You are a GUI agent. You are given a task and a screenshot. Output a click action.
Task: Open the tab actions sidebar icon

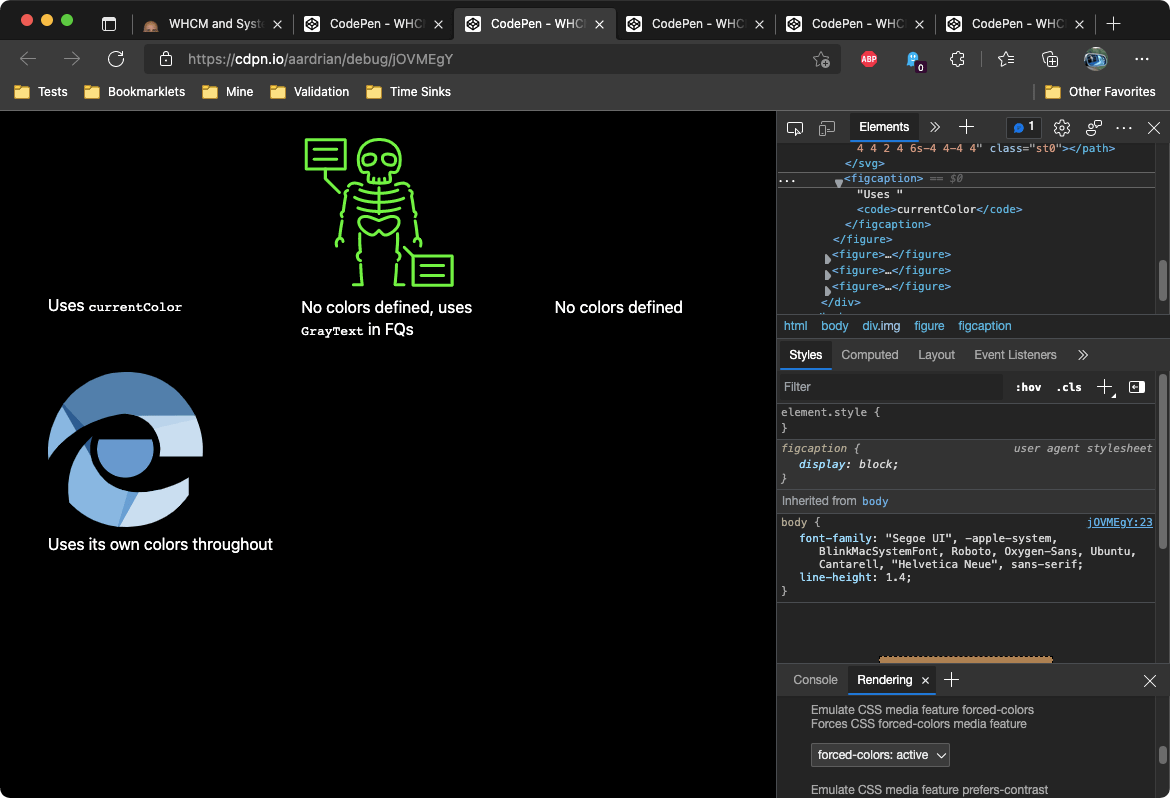pos(109,24)
